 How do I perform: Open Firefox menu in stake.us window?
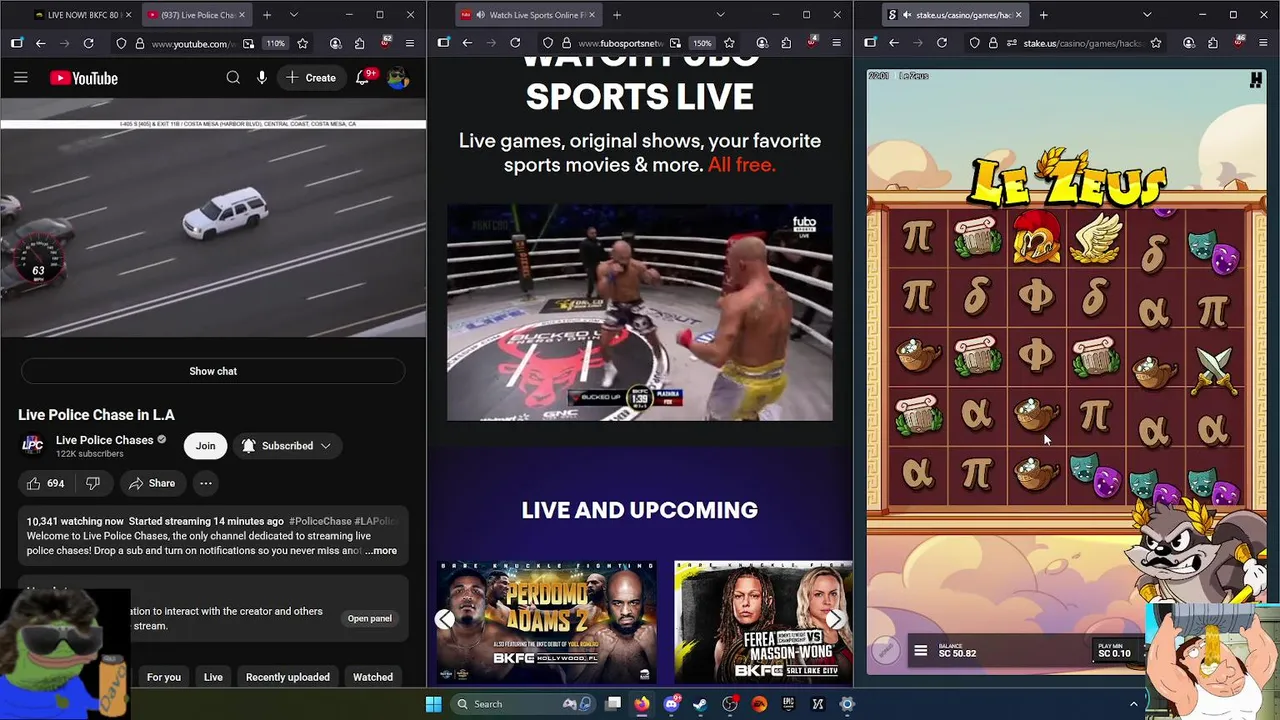pyautogui.click(x=1263, y=43)
